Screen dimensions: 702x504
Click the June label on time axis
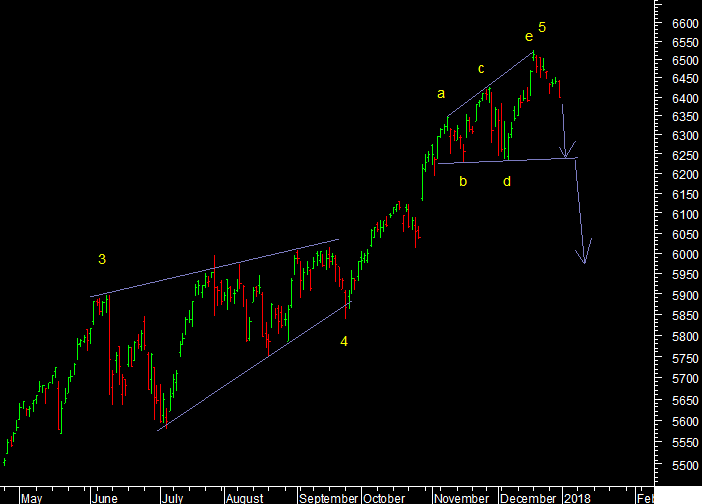point(105,497)
